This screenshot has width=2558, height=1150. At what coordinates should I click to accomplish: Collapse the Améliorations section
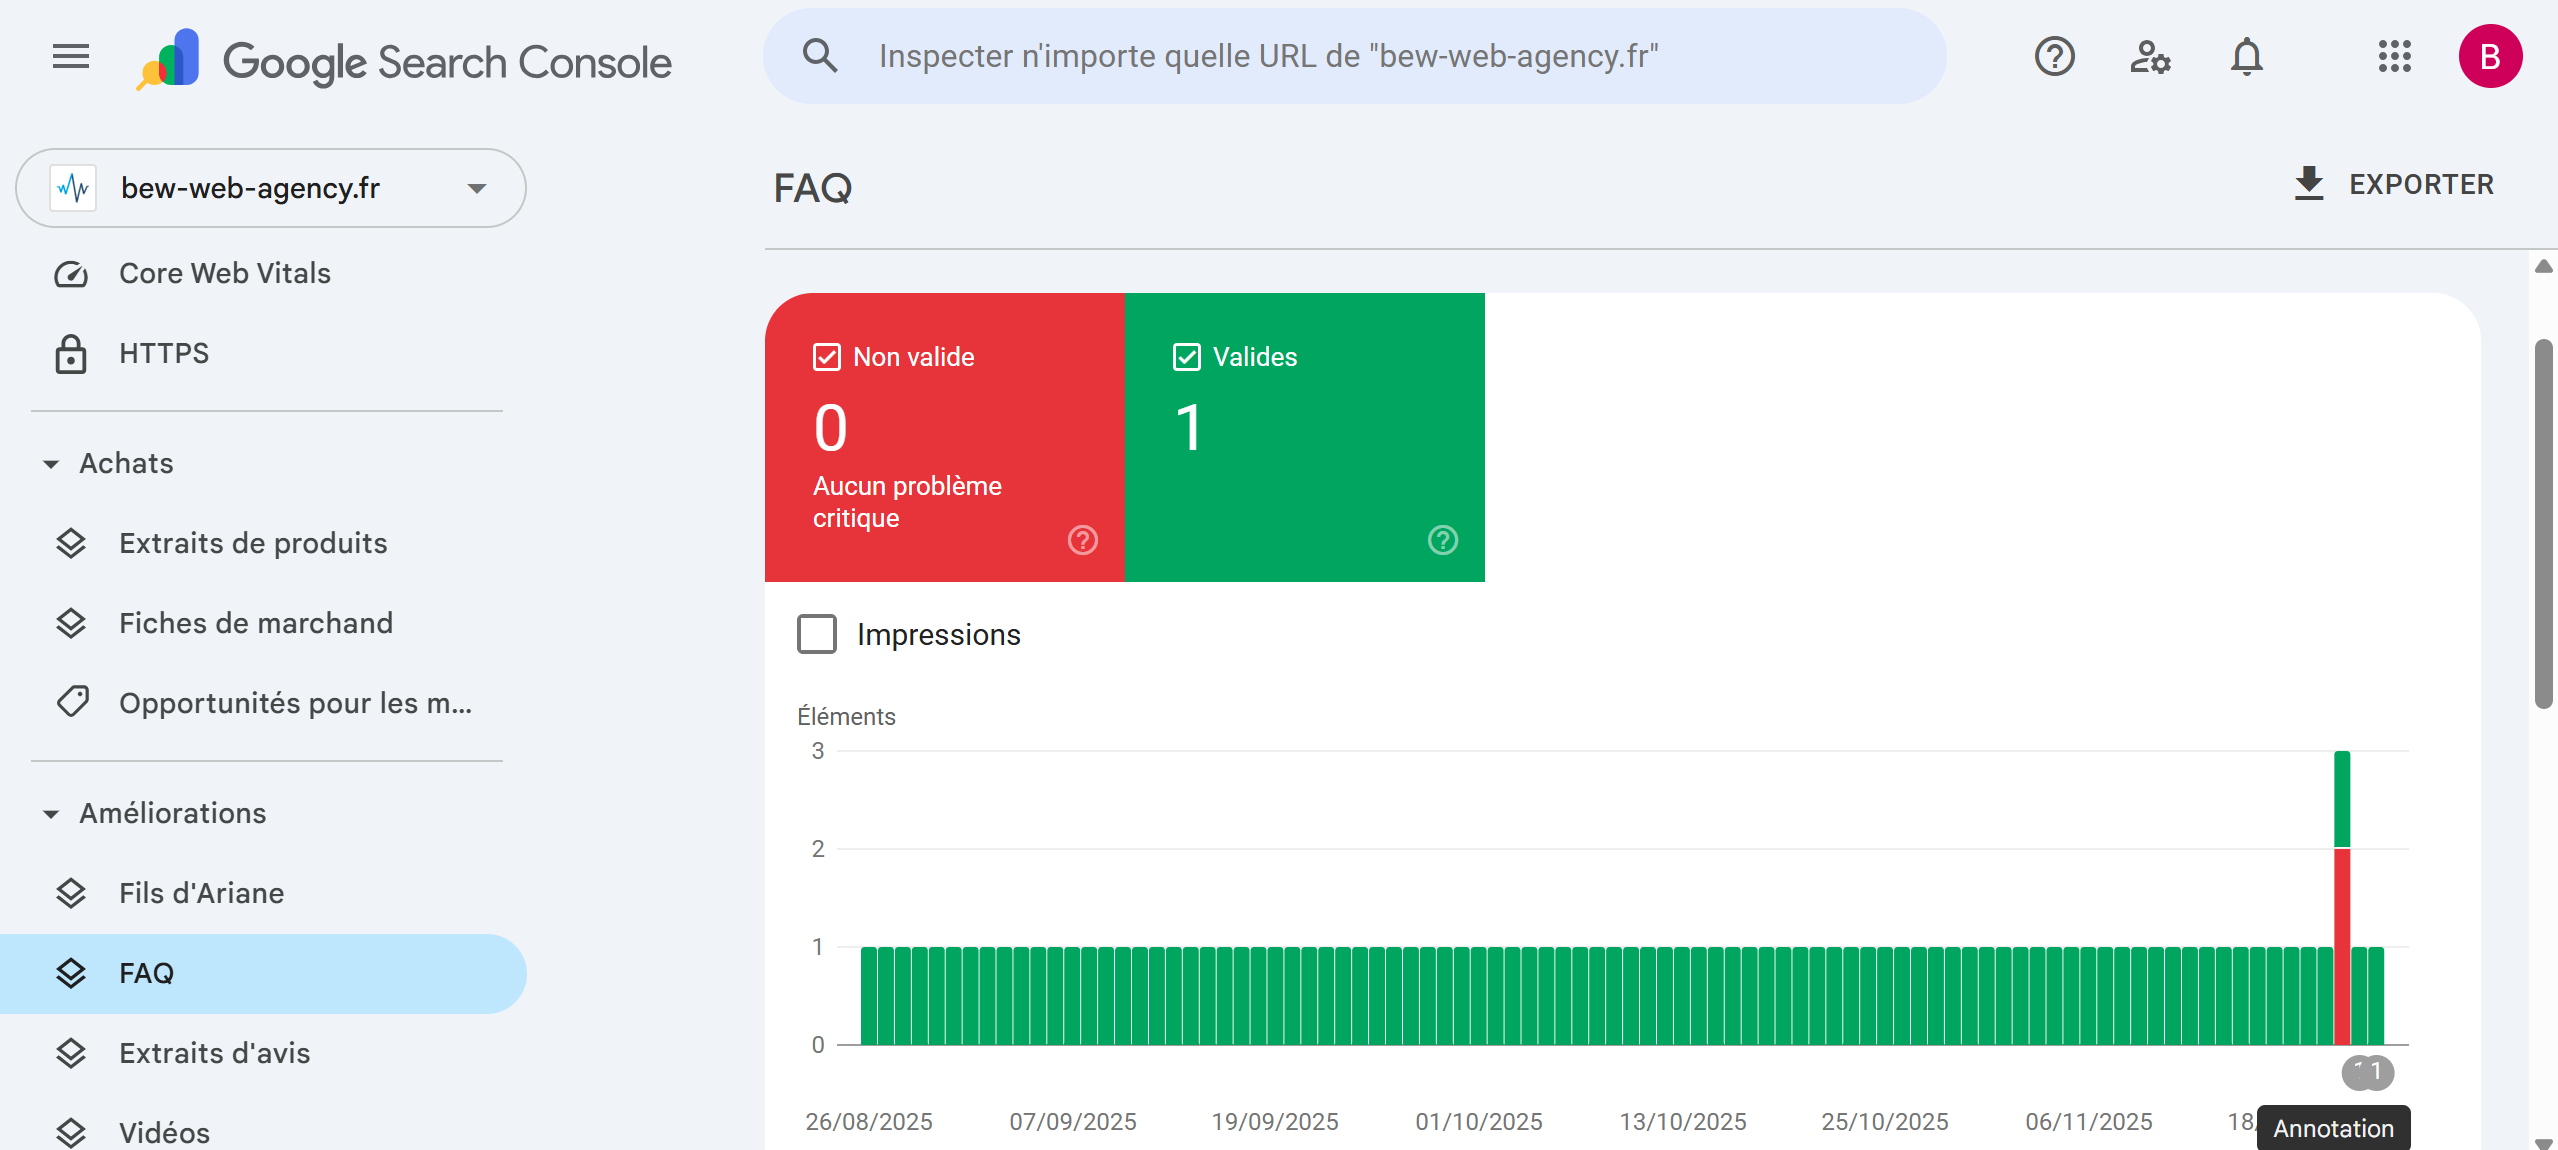pyautogui.click(x=51, y=814)
